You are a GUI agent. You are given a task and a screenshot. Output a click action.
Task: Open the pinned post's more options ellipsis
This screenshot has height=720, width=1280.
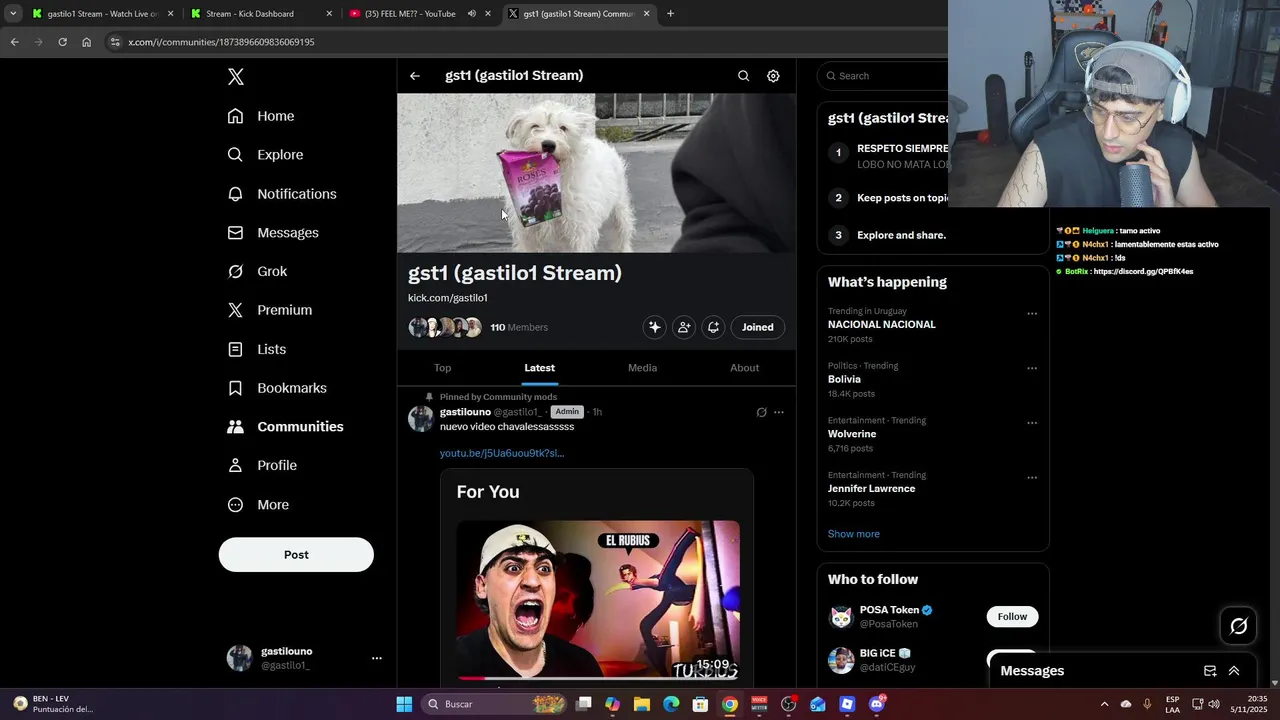coord(779,412)
